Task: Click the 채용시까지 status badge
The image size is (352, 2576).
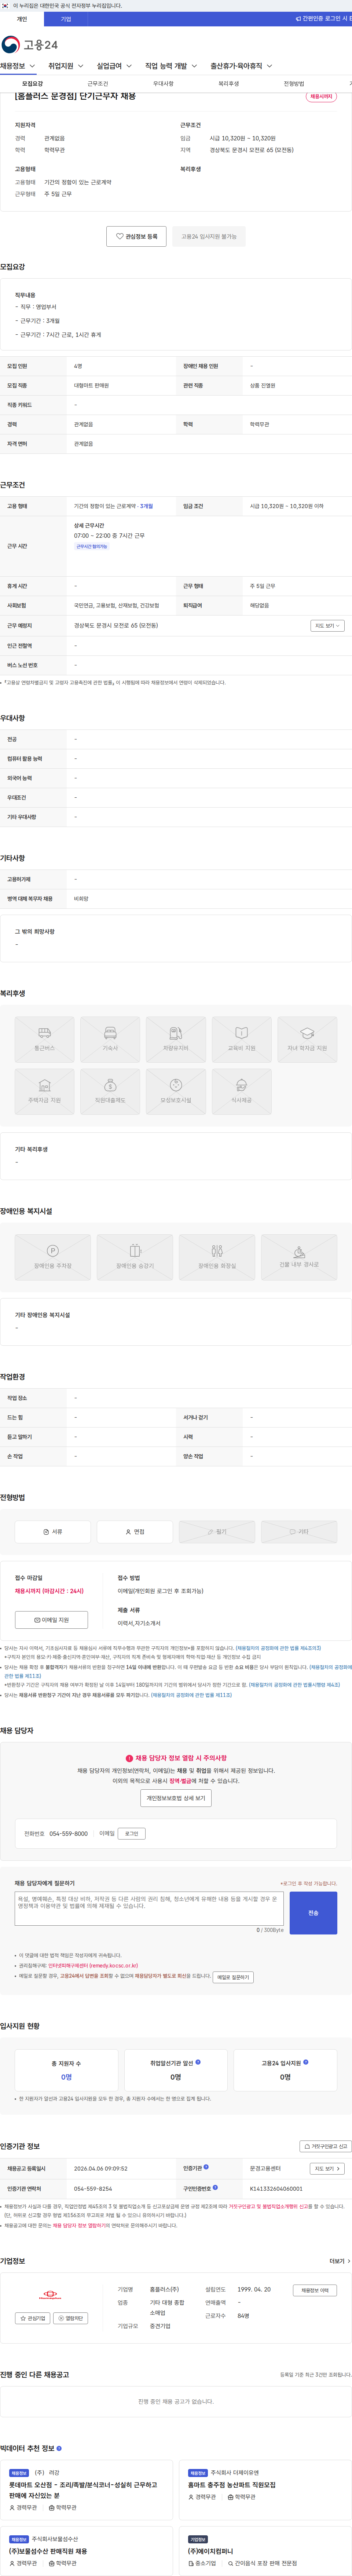Action: (x=321, y=97)
